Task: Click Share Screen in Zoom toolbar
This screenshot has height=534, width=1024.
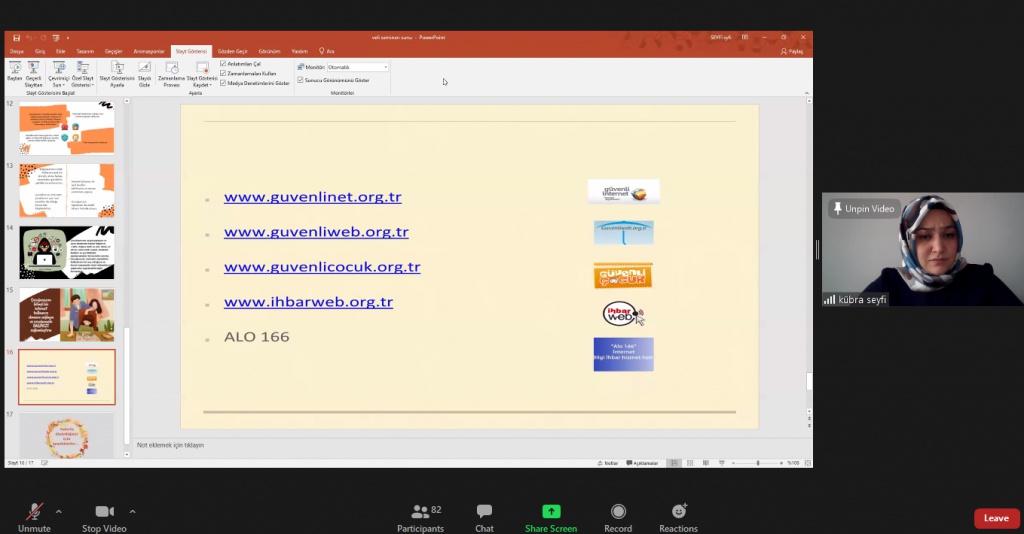Action: pyautogui.click(x=551, y=518)
